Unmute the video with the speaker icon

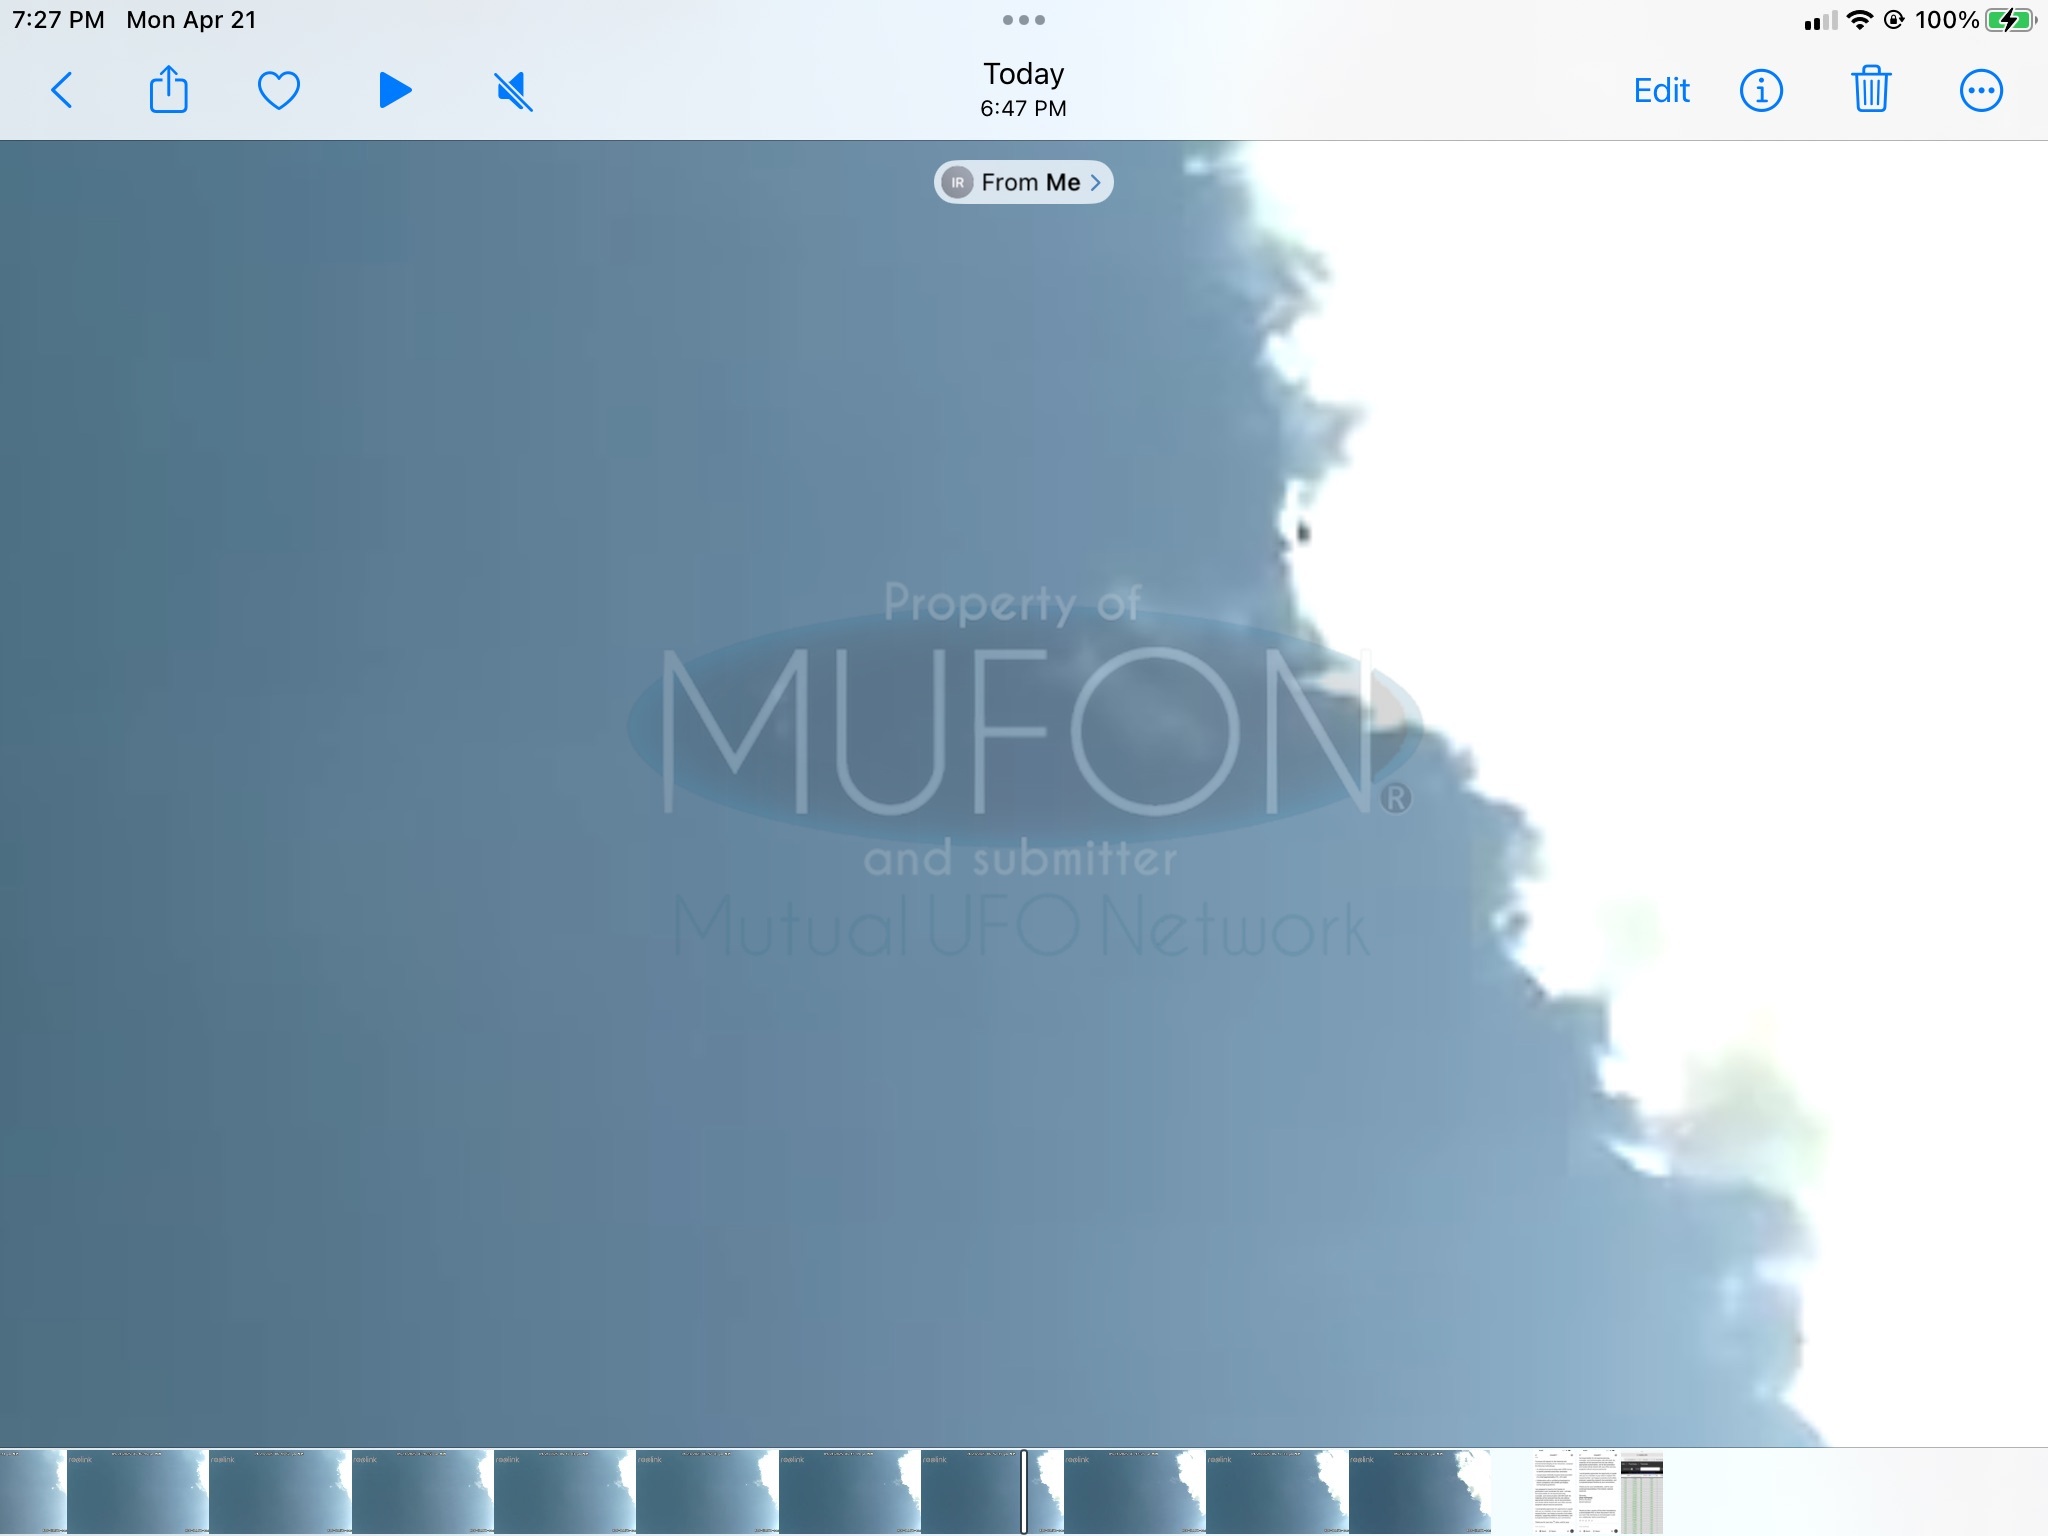[x=514, y=91]
